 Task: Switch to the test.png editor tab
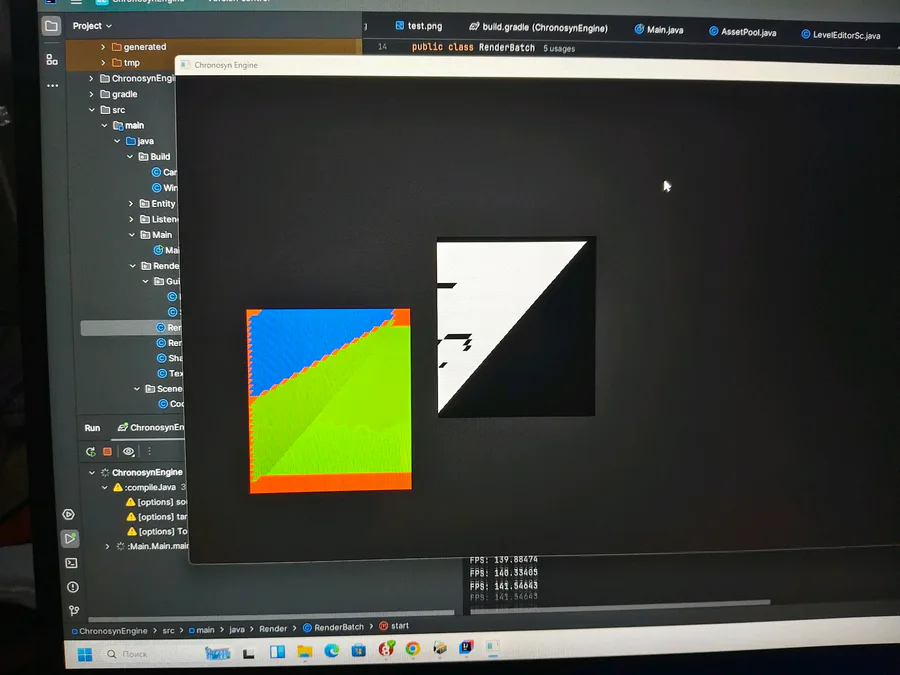418,26
